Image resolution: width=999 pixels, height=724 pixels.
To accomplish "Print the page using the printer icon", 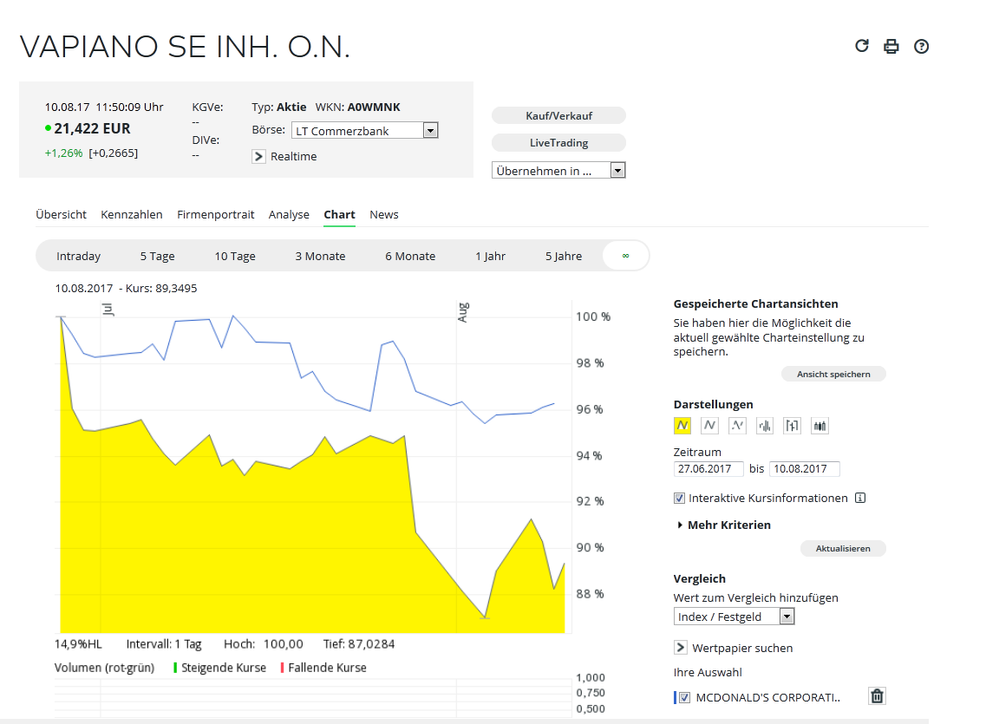I will click(x=891, y=46).
